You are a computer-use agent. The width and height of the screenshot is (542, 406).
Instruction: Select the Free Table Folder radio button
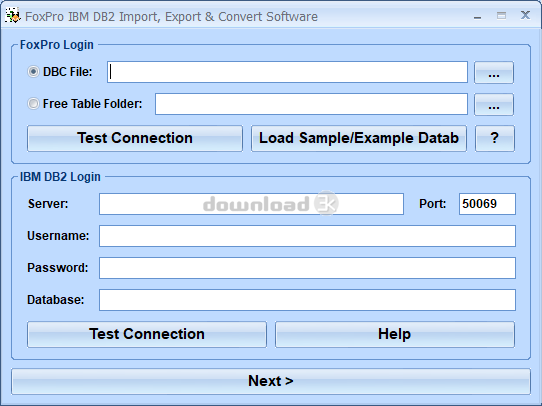click(x=33, y=104)
